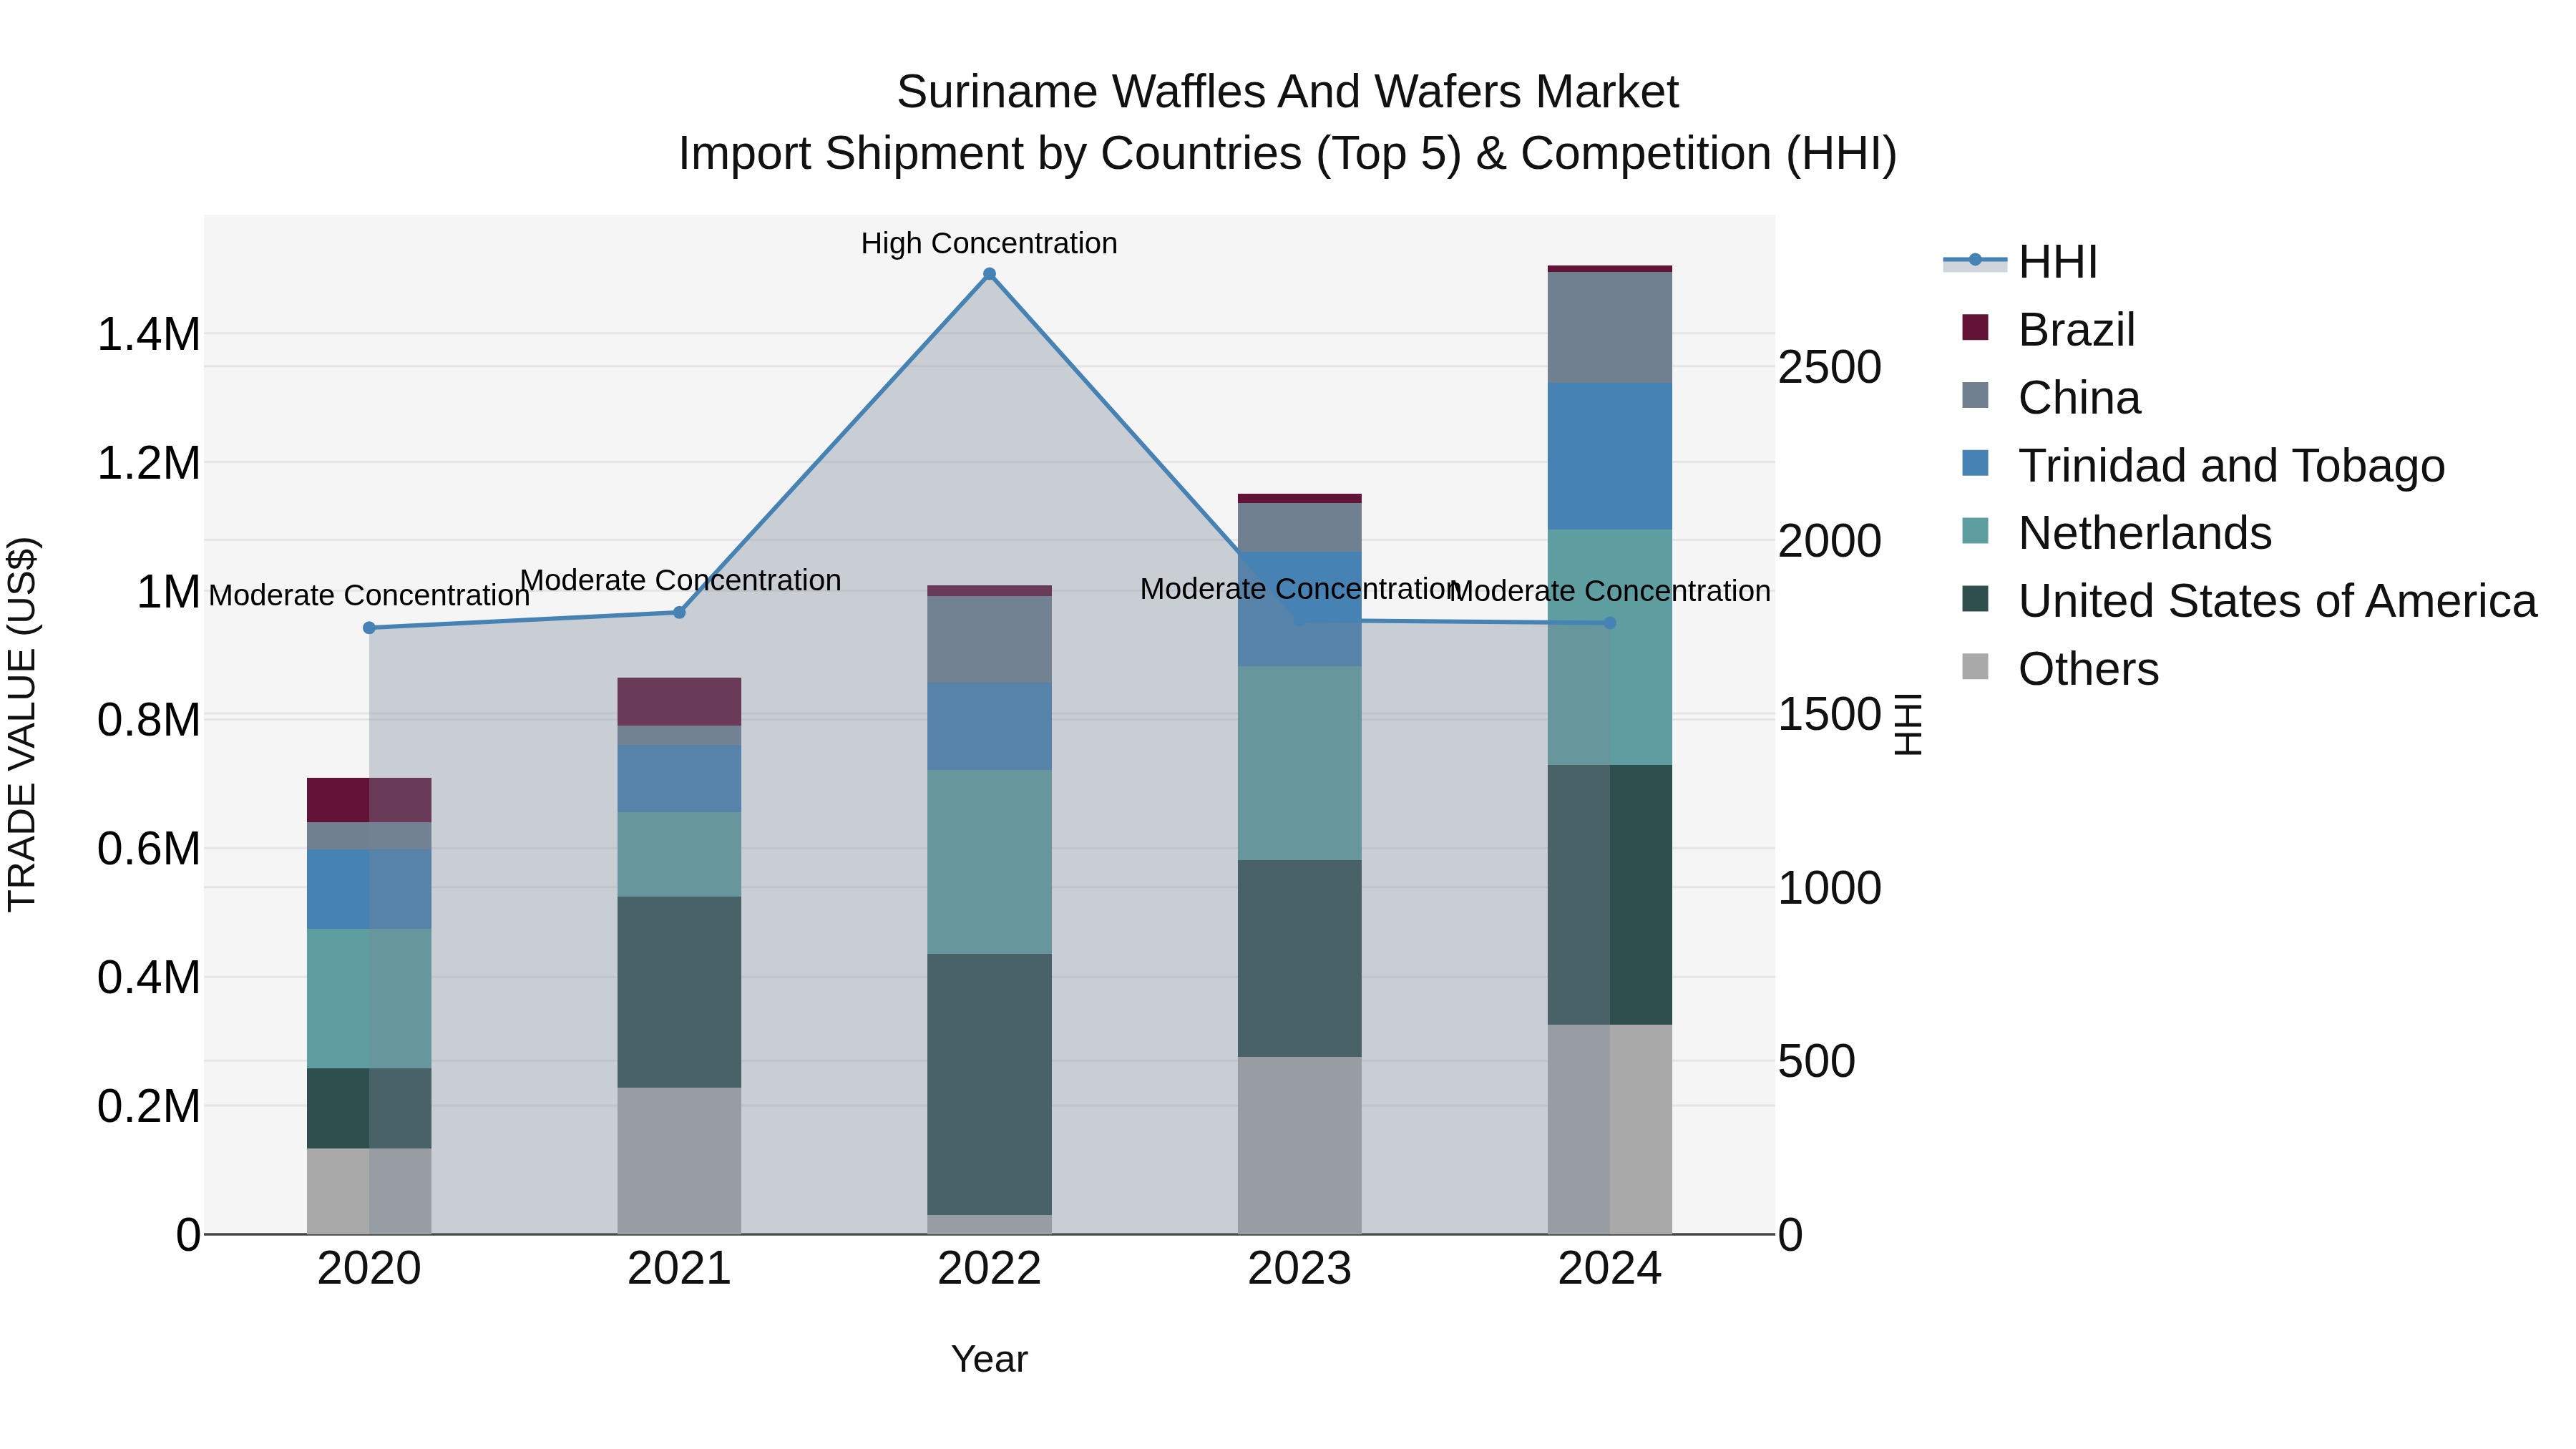Click the Brazil maroon legend swatch
Viewport: 2576px width, 1449px height.
[x=1975, y=327]
